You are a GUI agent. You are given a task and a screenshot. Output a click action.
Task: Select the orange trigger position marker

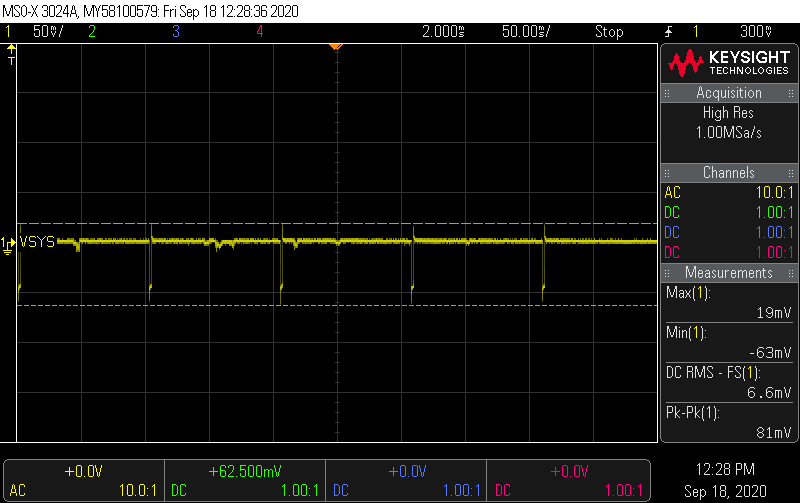pos(335,47)
